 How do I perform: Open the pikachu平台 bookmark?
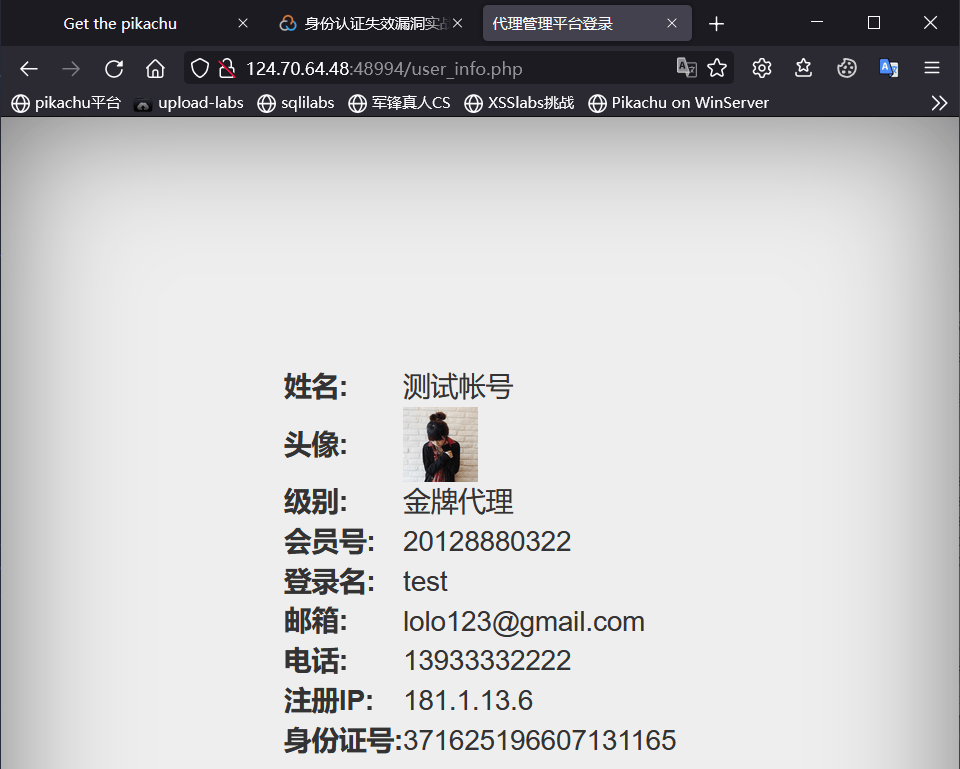(x=66, y=103)
